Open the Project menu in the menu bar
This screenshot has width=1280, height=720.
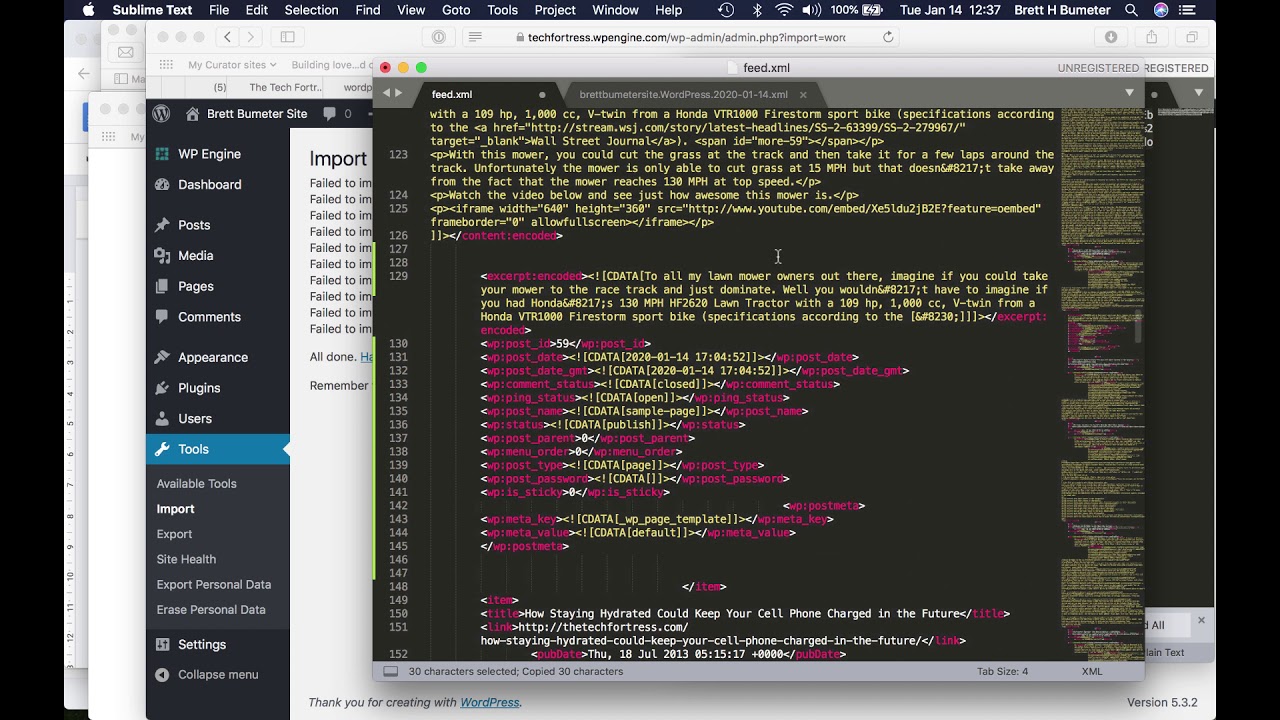click(x=555, y=10)
